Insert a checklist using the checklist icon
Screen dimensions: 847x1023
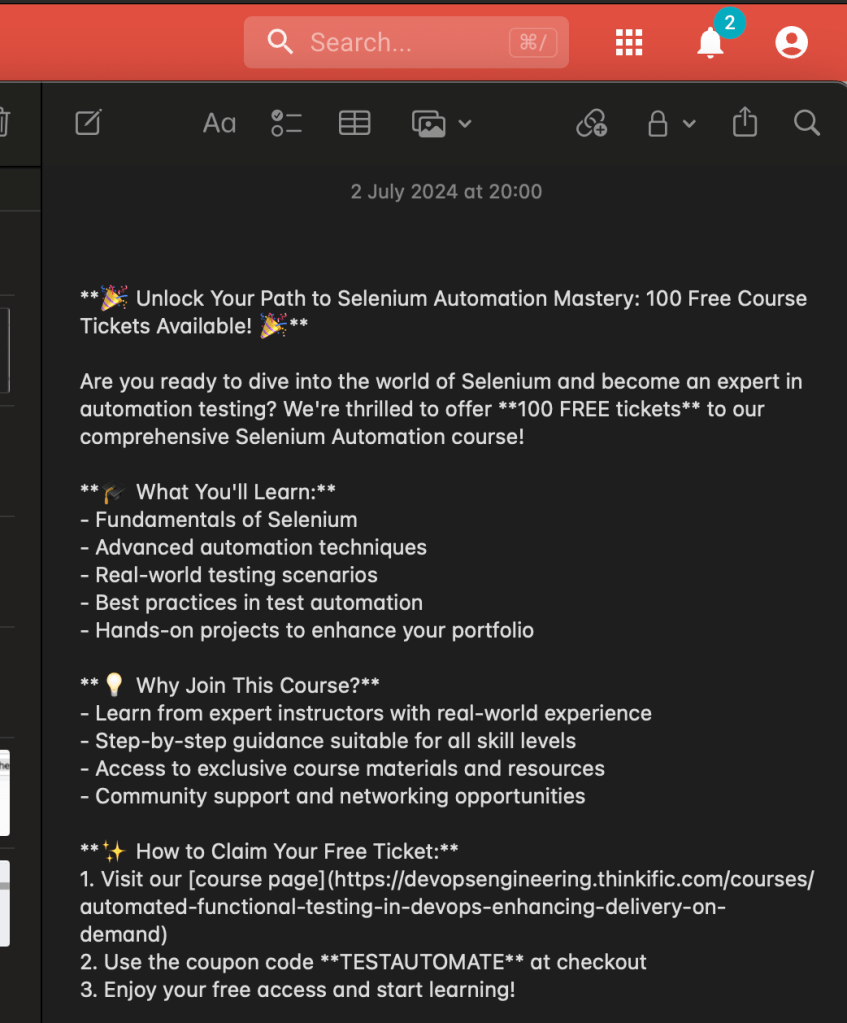tap(286, 123)
